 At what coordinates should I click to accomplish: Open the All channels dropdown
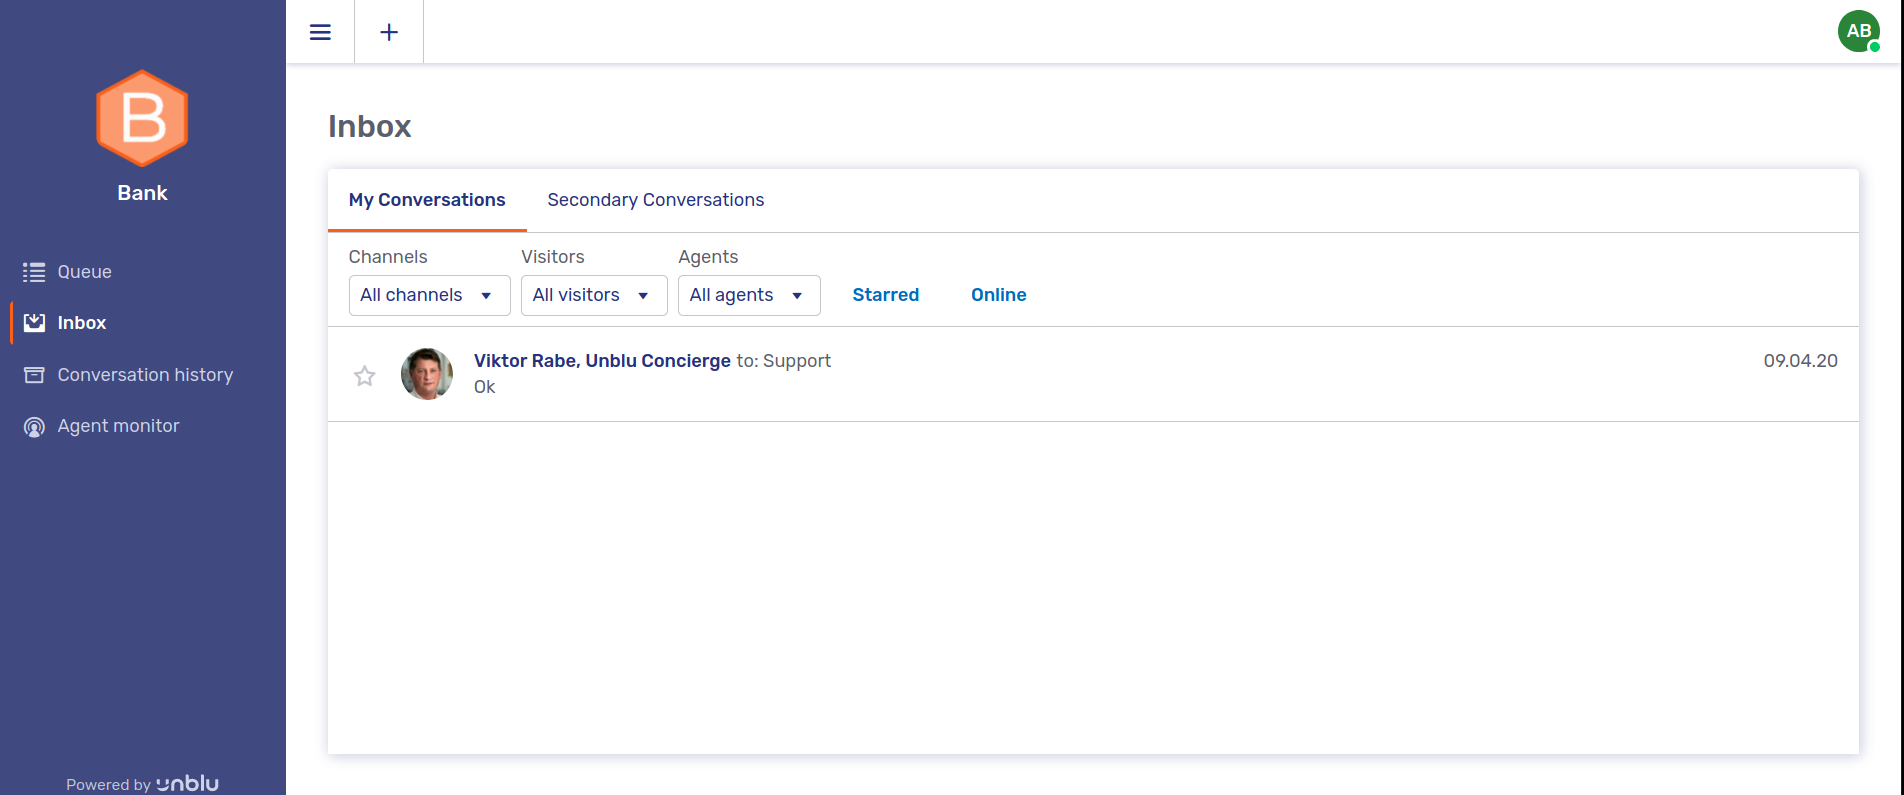(x=430, y=295)
